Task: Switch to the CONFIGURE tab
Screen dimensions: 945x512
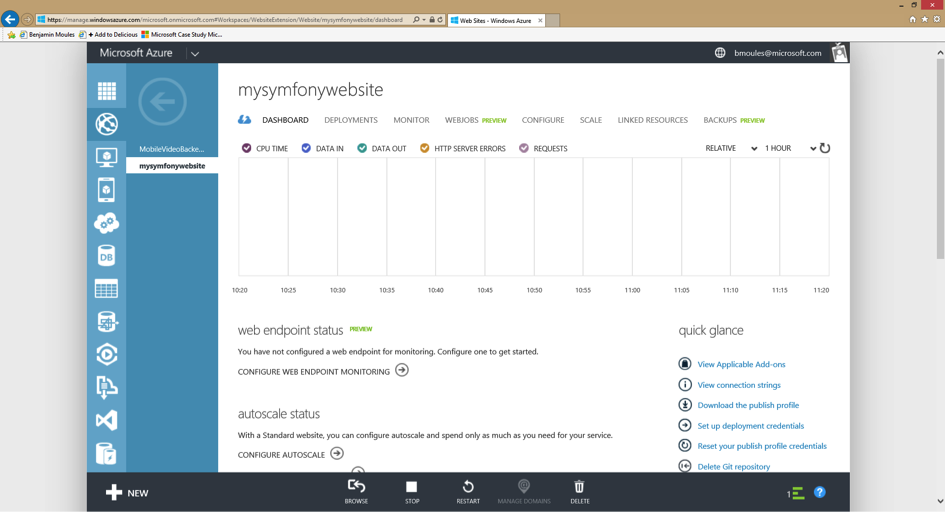Action: click(543, 120)
